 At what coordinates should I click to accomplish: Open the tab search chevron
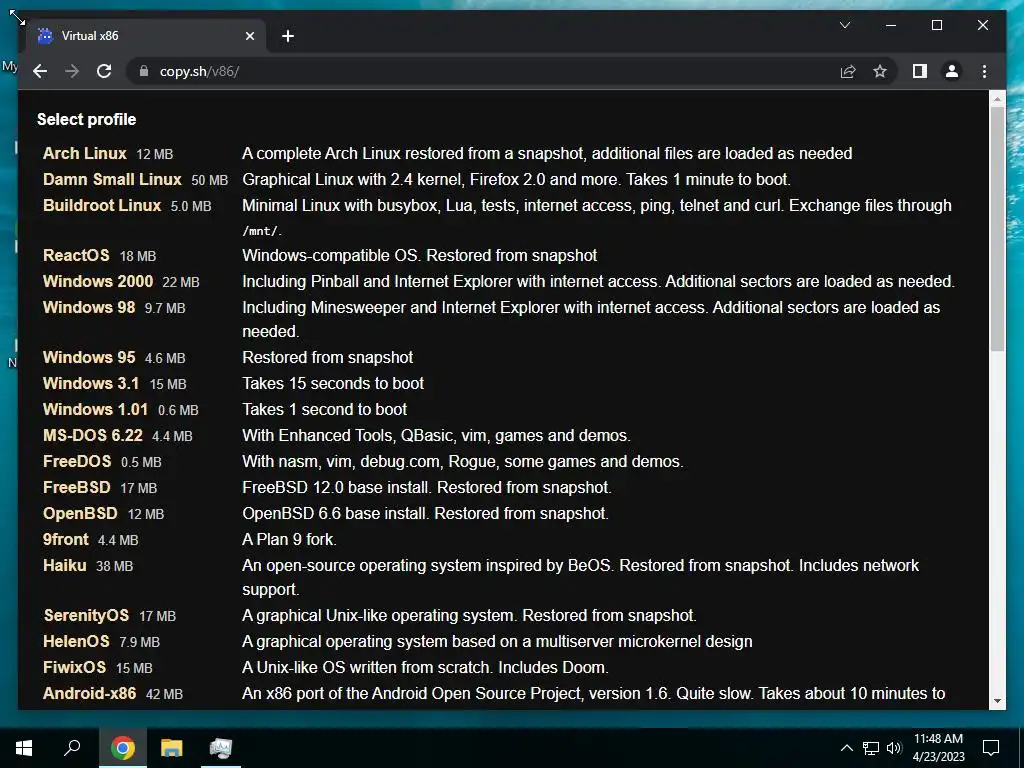click(x=844, y=25)
